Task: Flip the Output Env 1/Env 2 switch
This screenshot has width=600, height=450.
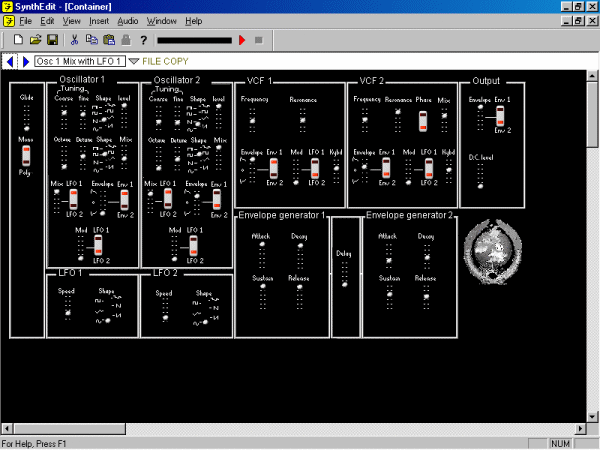Action: [x=481, y=119]
